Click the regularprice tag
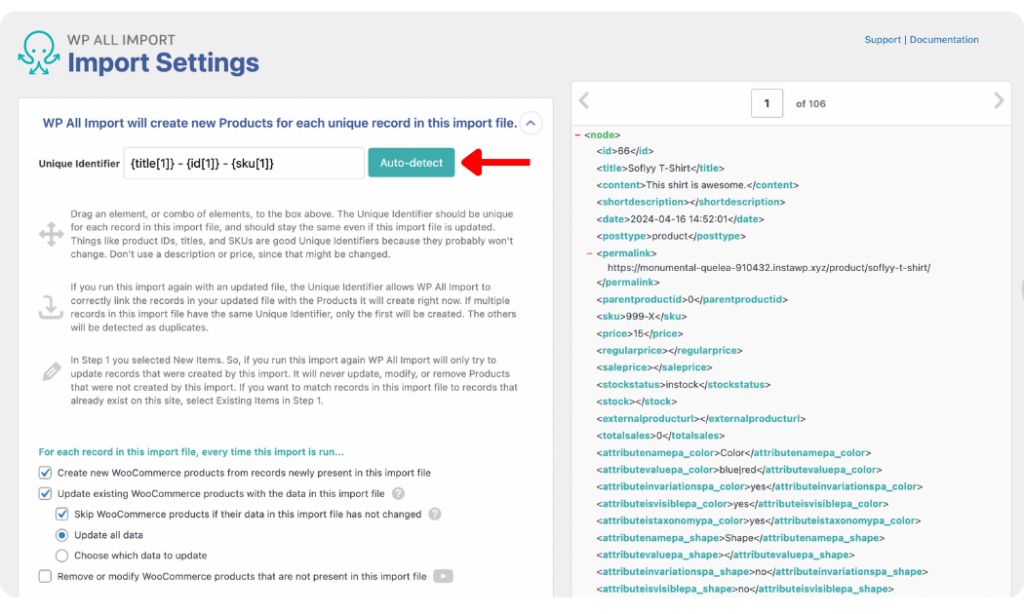 coord(669,350)
